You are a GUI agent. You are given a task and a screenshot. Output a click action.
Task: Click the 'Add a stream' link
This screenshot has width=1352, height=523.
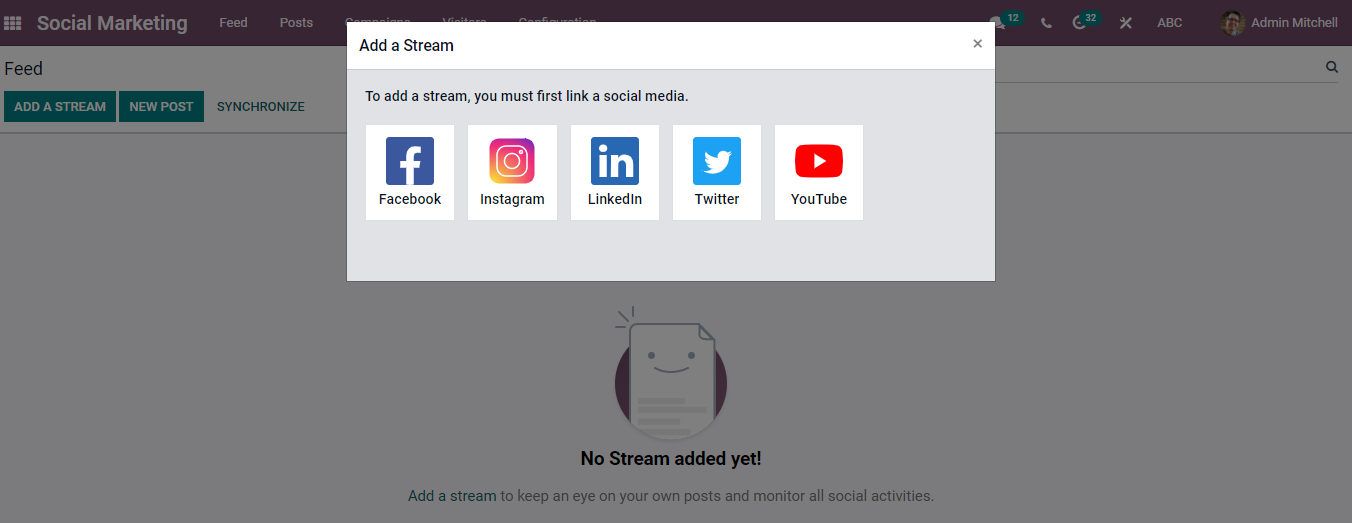(x=452, y=495)
